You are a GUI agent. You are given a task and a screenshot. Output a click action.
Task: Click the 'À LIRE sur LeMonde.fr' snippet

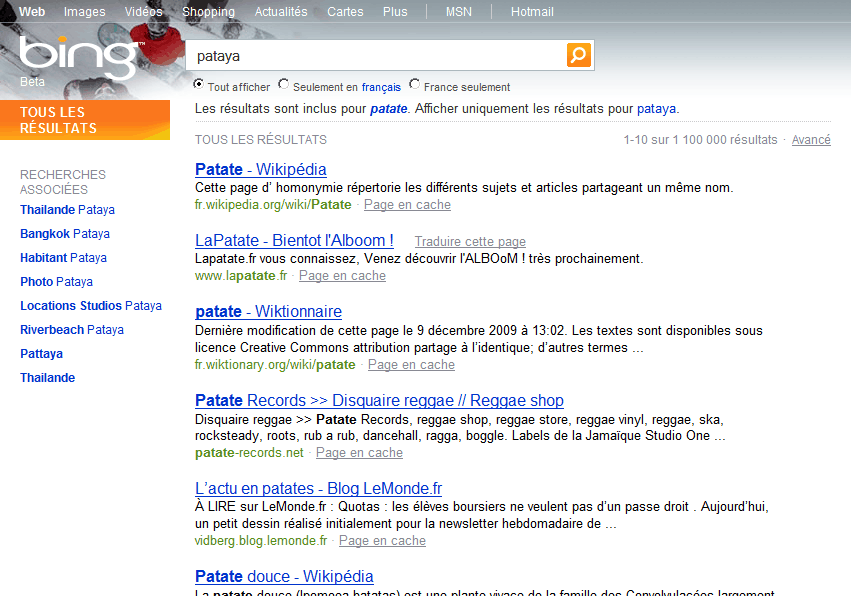[x=482, y=515]
